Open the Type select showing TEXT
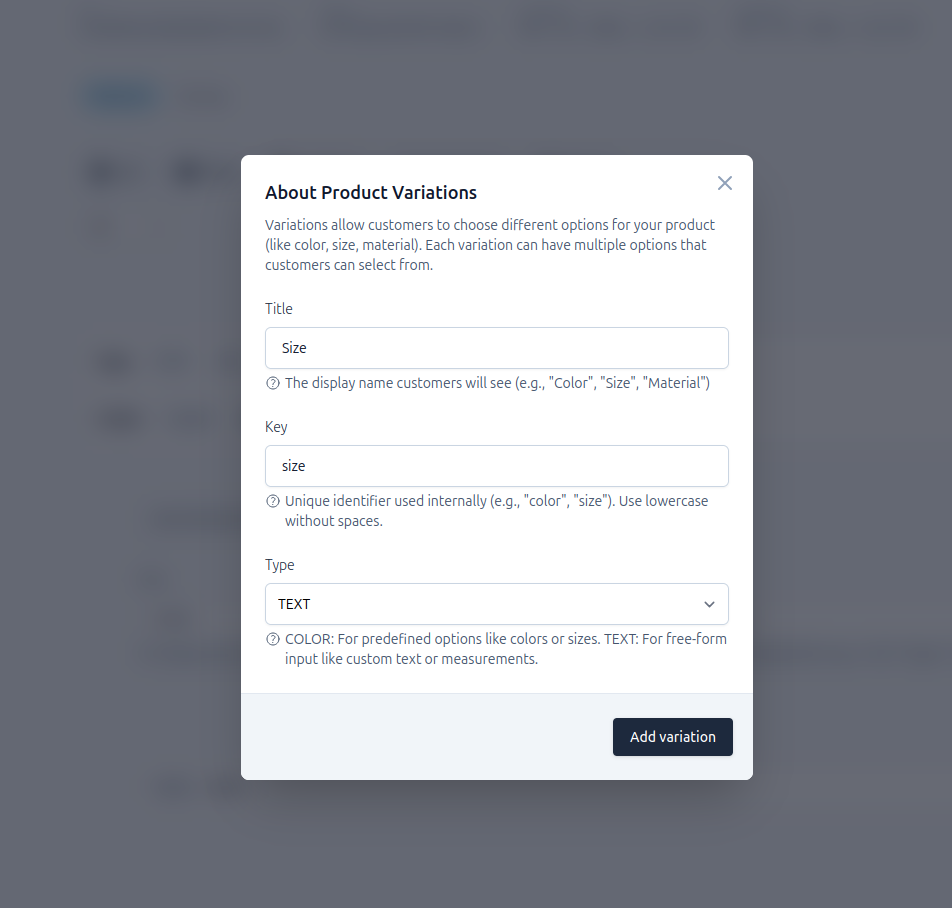Viewport: 952px width, 908px height. pyautogui.click(x=497, y=604)
